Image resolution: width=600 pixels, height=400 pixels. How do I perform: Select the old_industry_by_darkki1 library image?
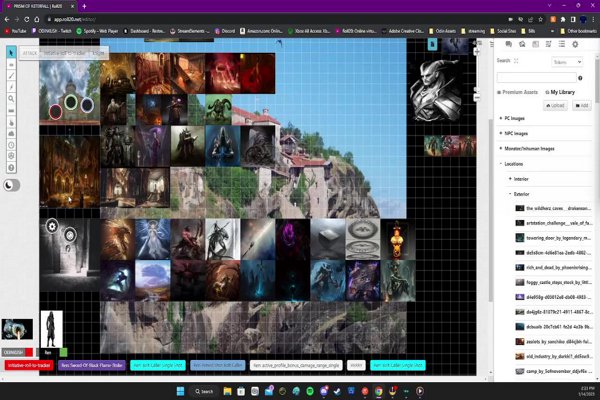tap(553, 356)
